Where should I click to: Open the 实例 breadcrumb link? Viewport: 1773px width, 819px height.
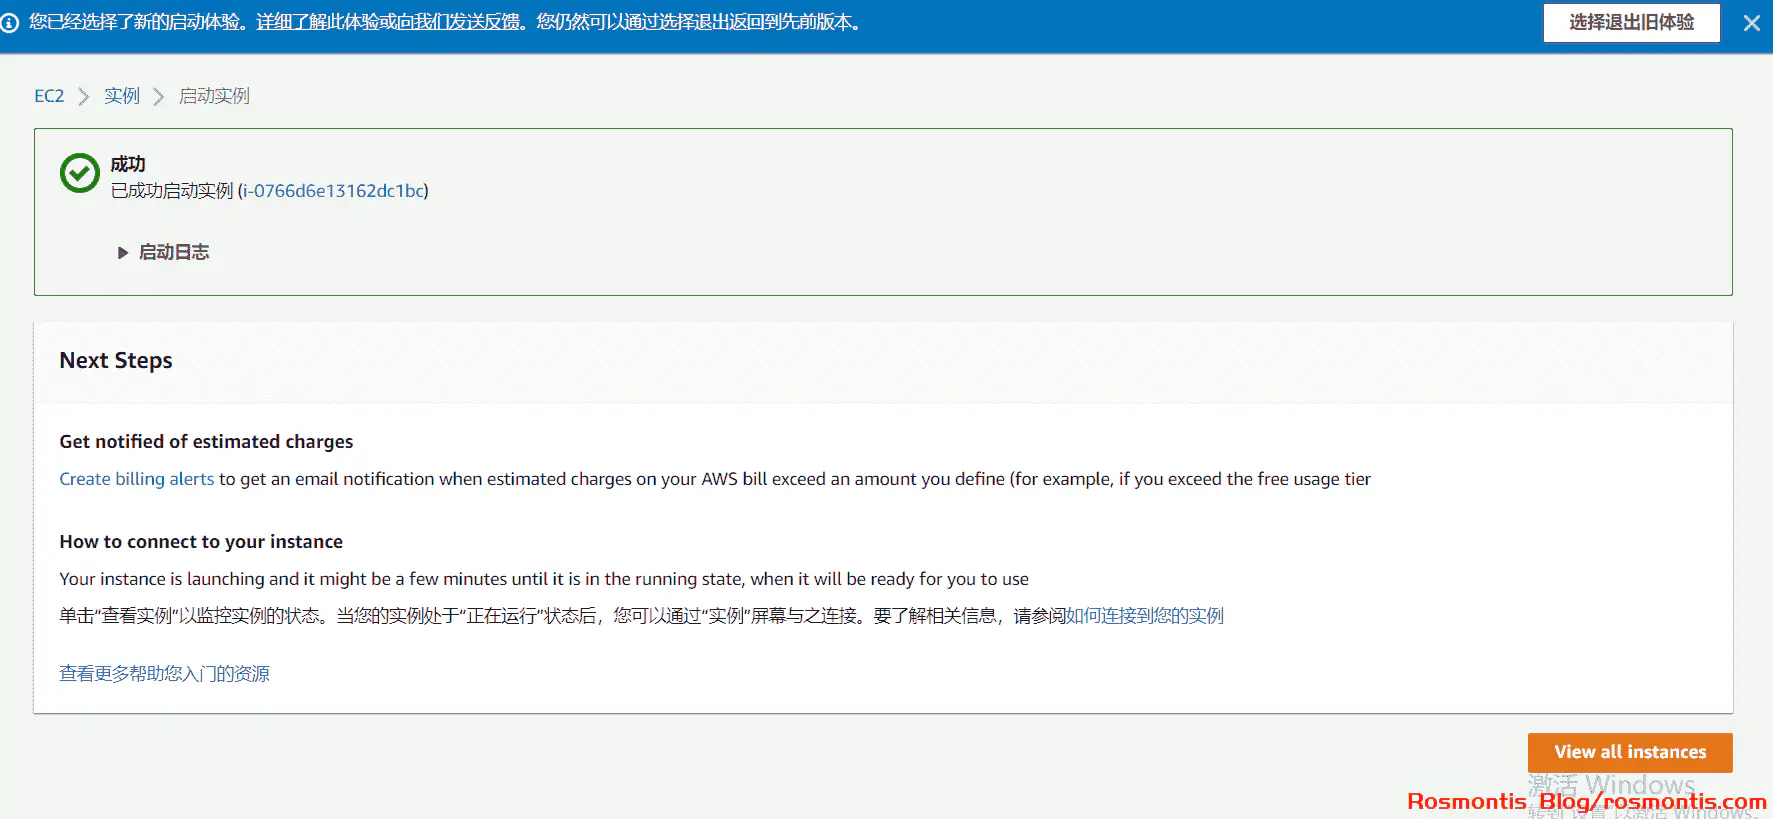point(122,96)
